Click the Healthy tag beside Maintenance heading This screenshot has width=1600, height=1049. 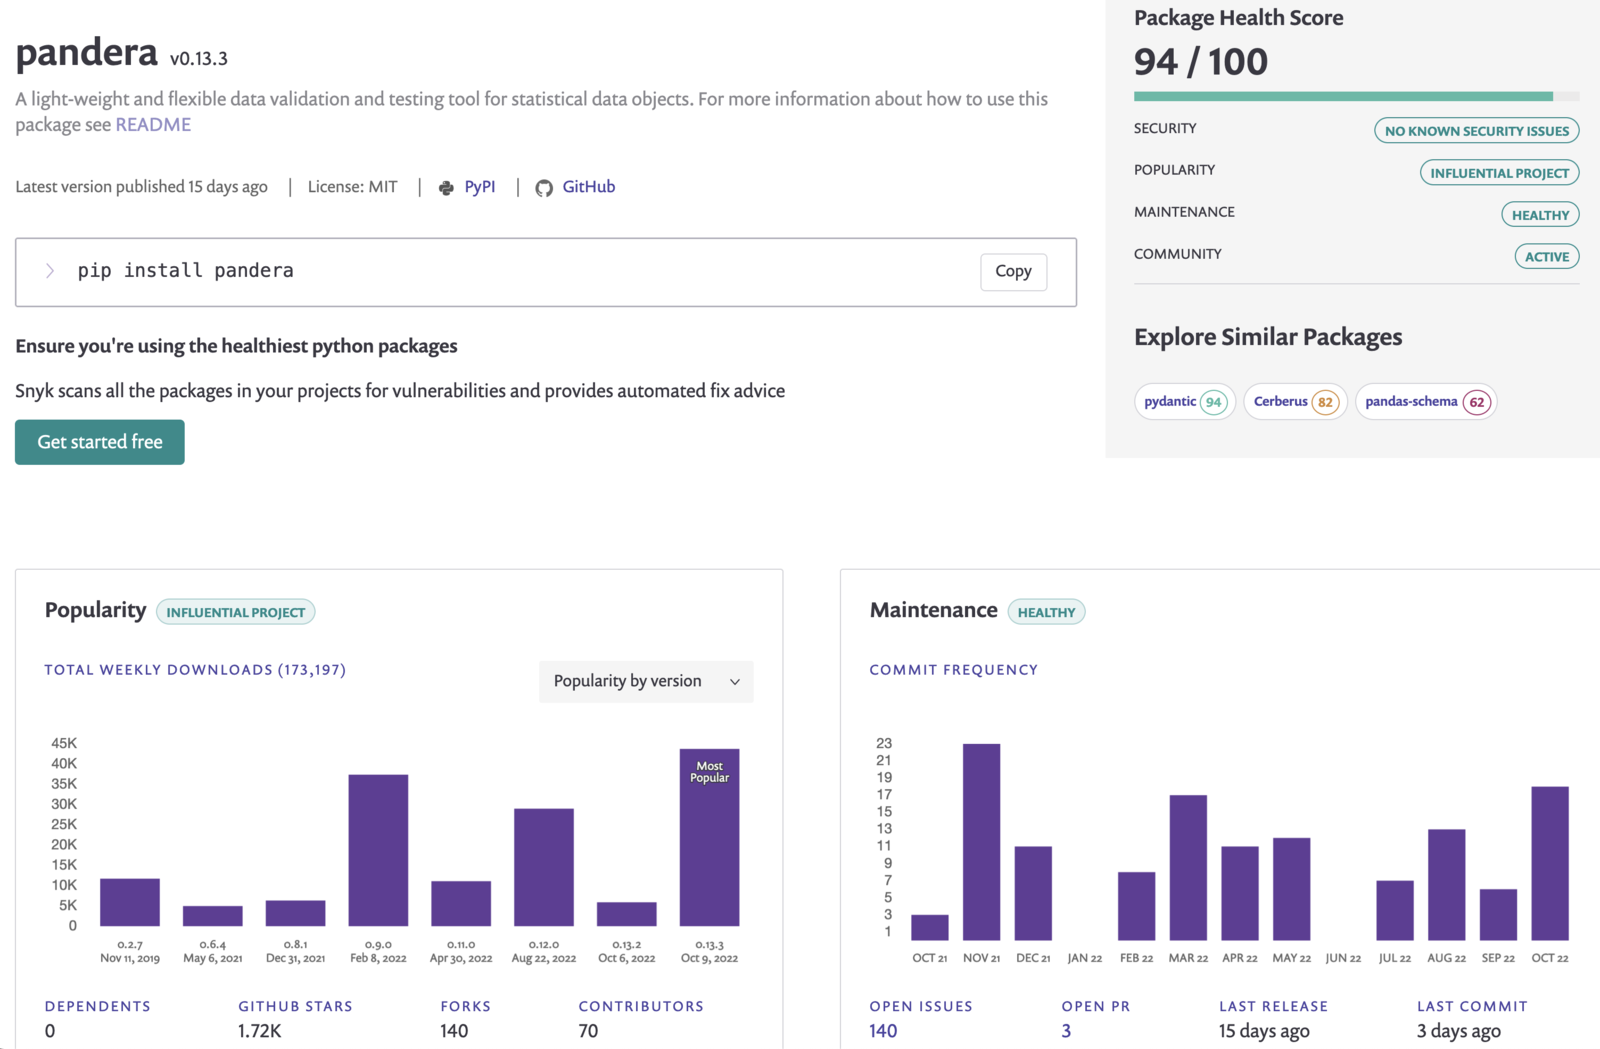point(1046,612)
